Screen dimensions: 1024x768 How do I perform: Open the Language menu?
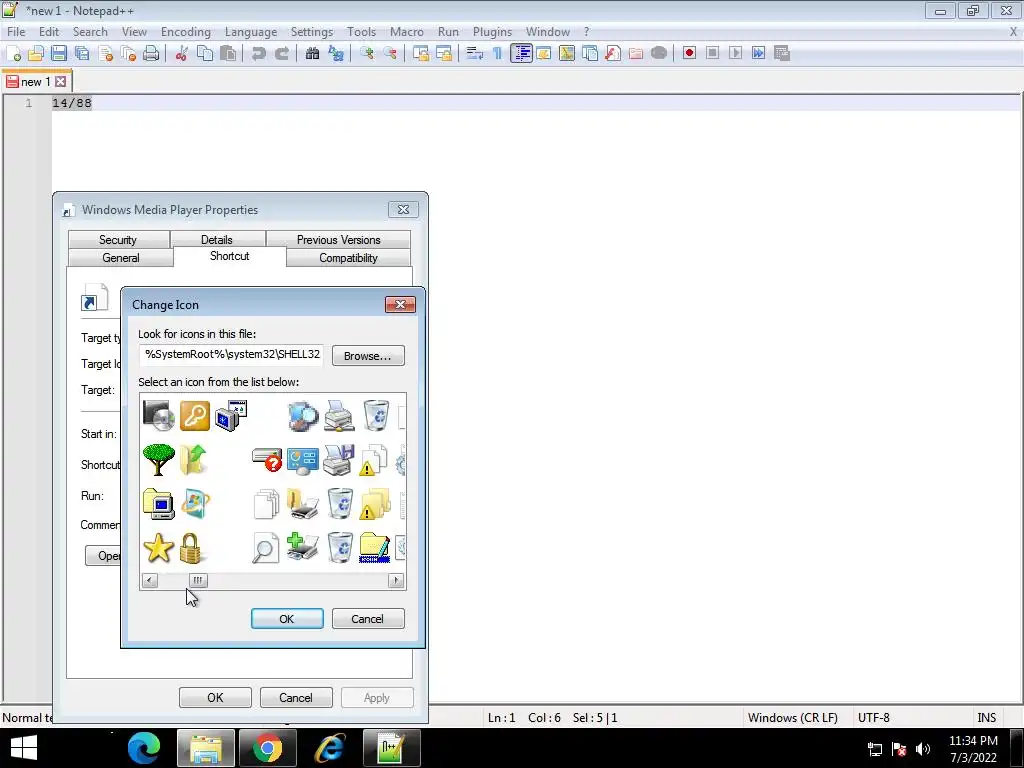click(251, 31)
